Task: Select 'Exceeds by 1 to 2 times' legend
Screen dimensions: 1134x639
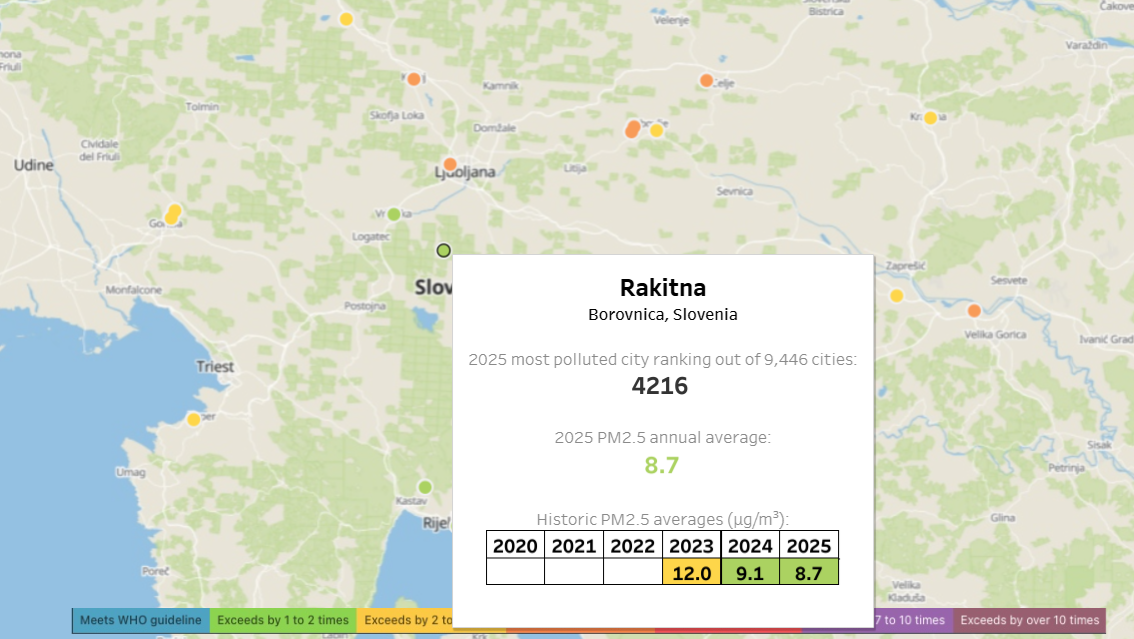Action: coord(283,621)
